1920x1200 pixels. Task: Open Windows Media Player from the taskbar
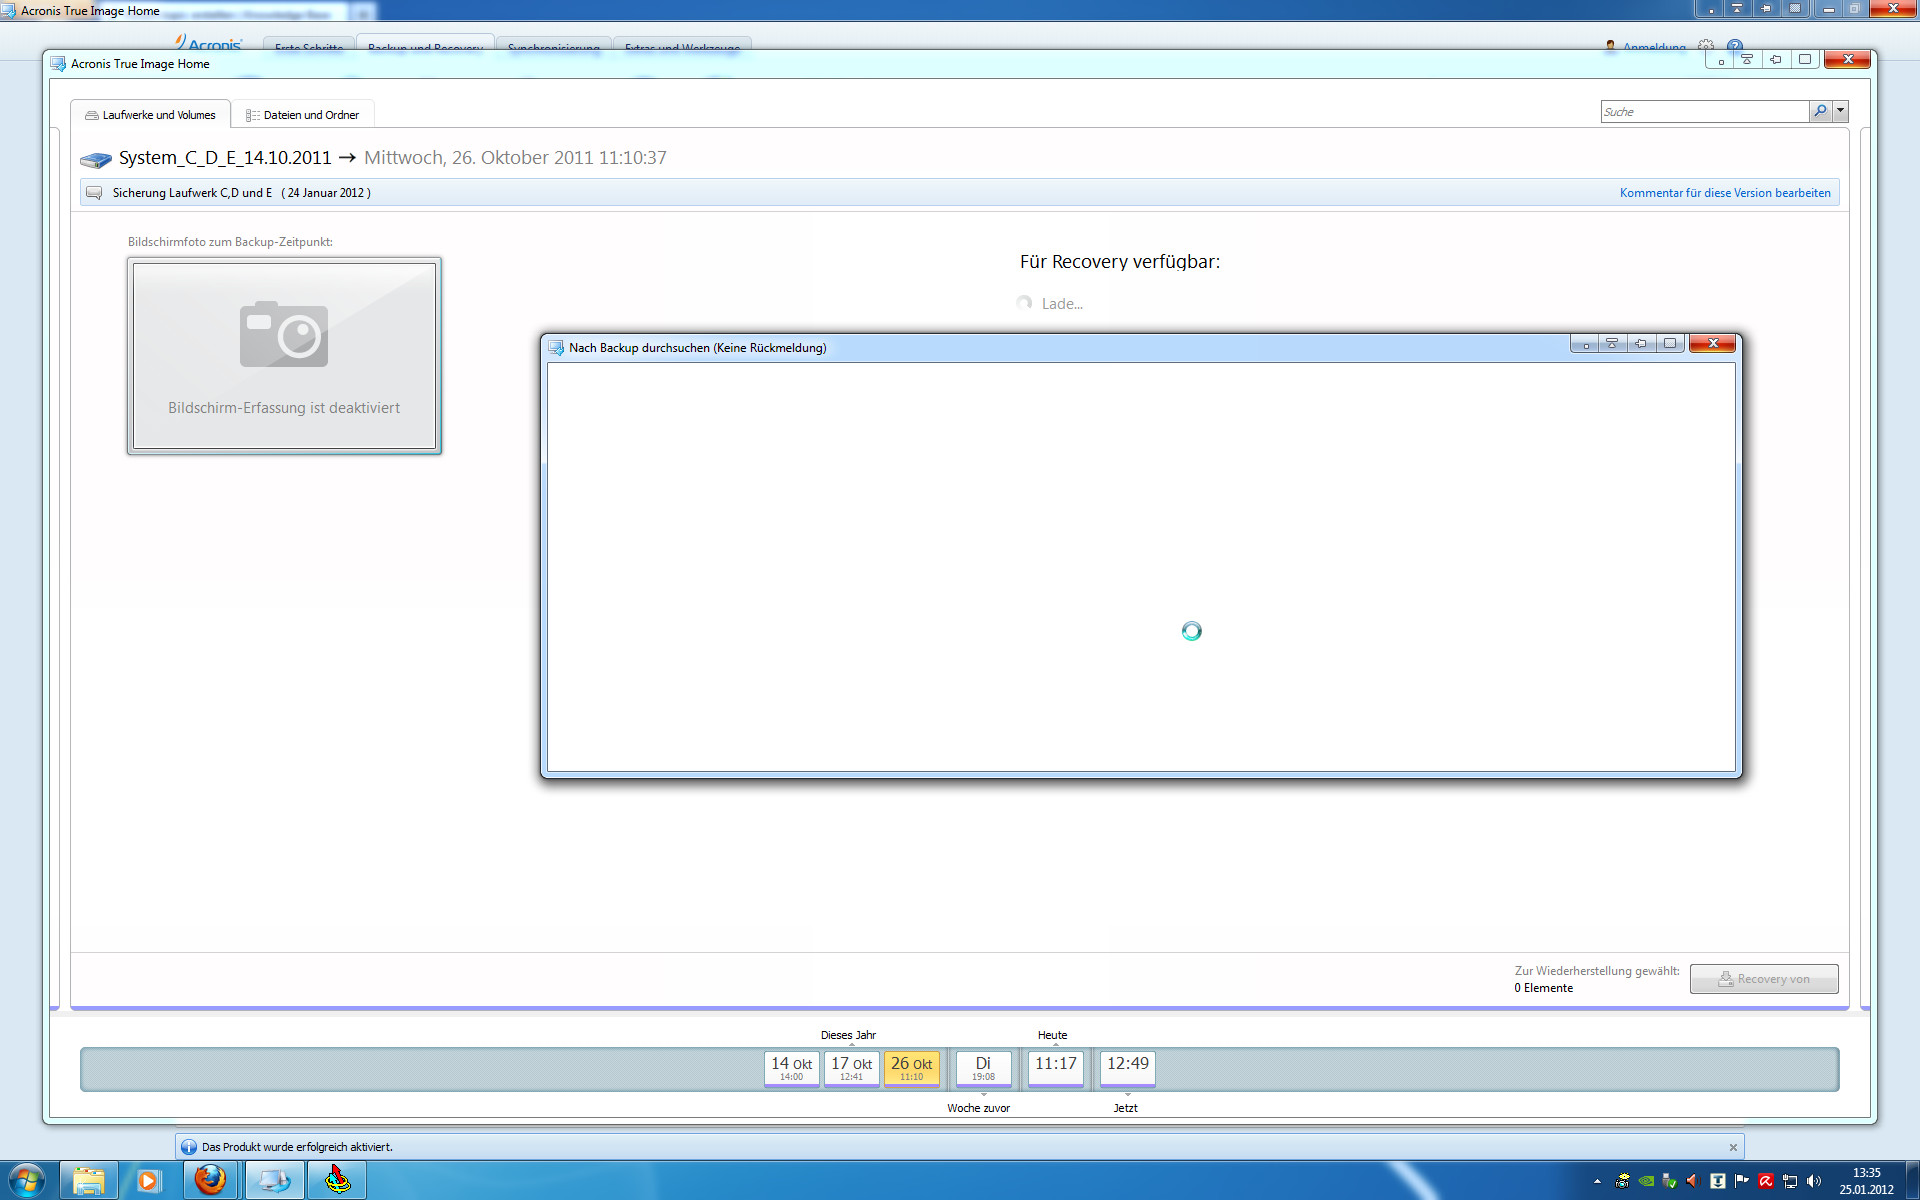148,1180
